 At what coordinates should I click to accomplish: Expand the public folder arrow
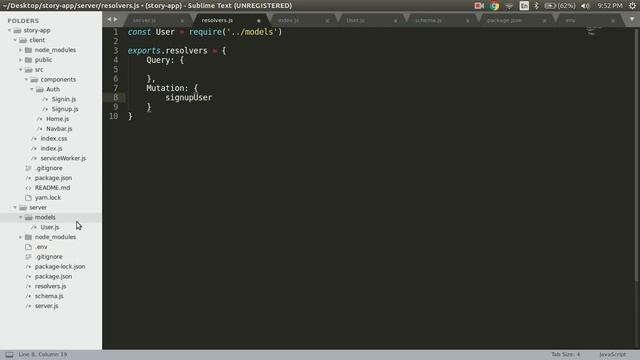tap(20, 60)
